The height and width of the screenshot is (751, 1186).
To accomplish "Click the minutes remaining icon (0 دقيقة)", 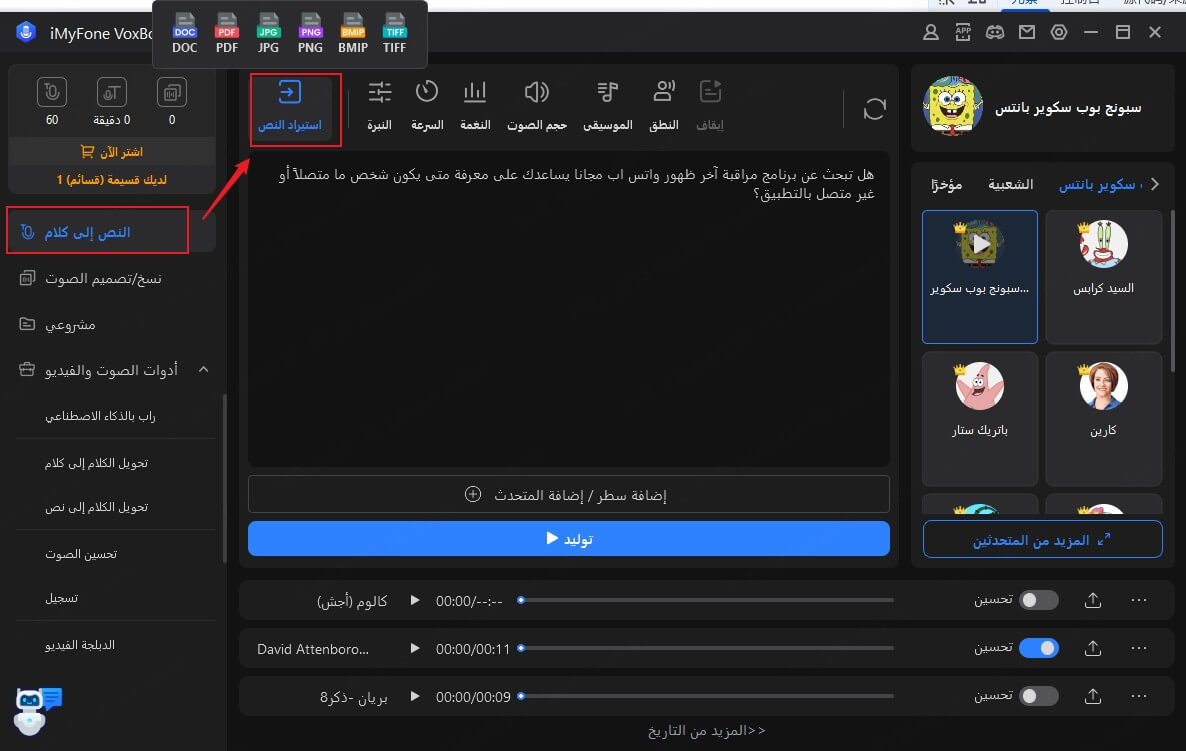I will [x=111, y=93].
